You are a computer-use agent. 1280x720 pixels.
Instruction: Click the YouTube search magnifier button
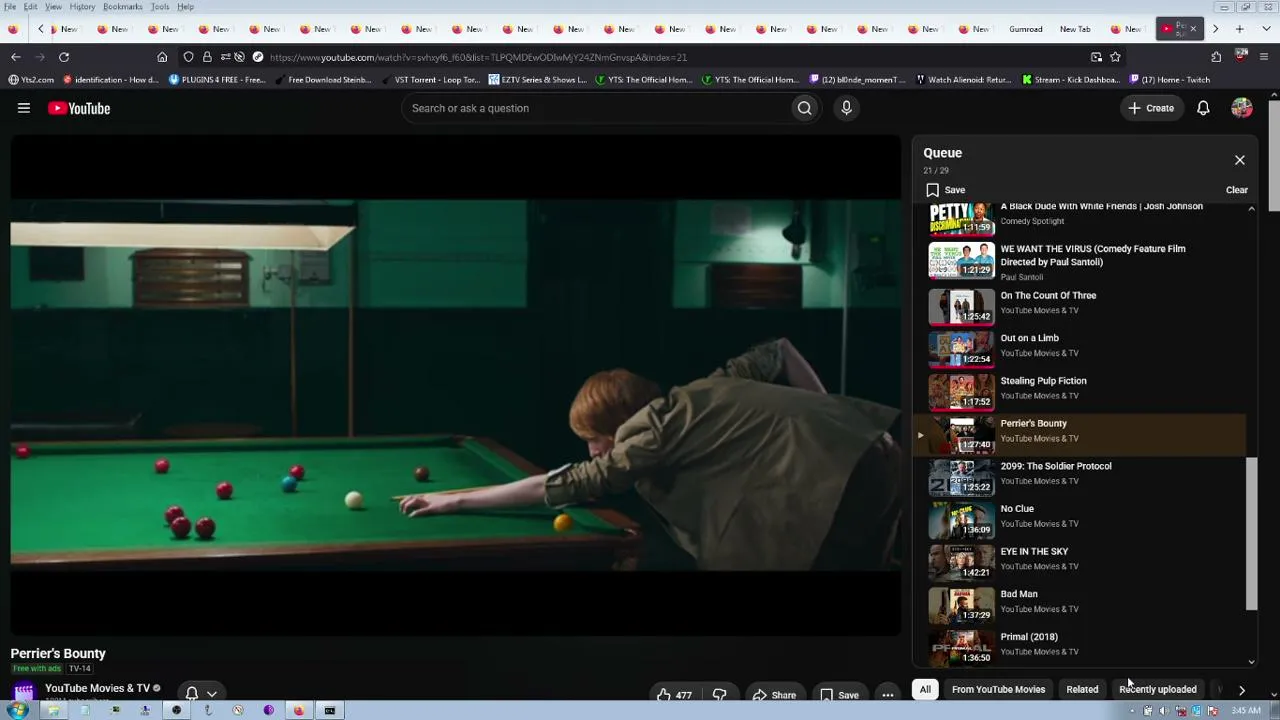(x=804, y=108)
